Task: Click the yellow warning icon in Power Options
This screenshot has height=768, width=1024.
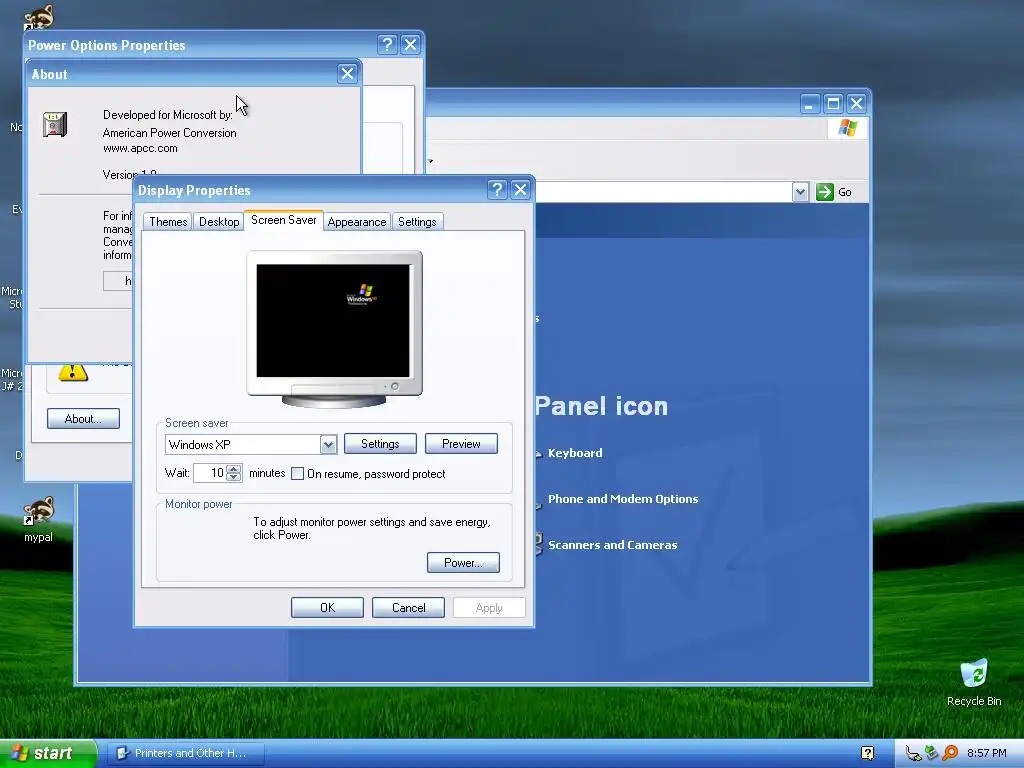Action: 72,373
